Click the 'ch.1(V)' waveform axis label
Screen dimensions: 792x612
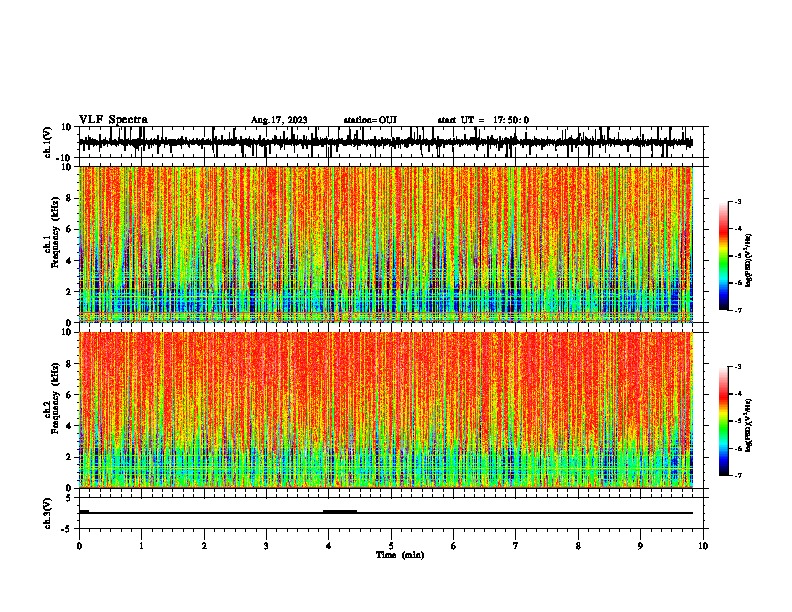pyautogui.click(x=49, y=142)
